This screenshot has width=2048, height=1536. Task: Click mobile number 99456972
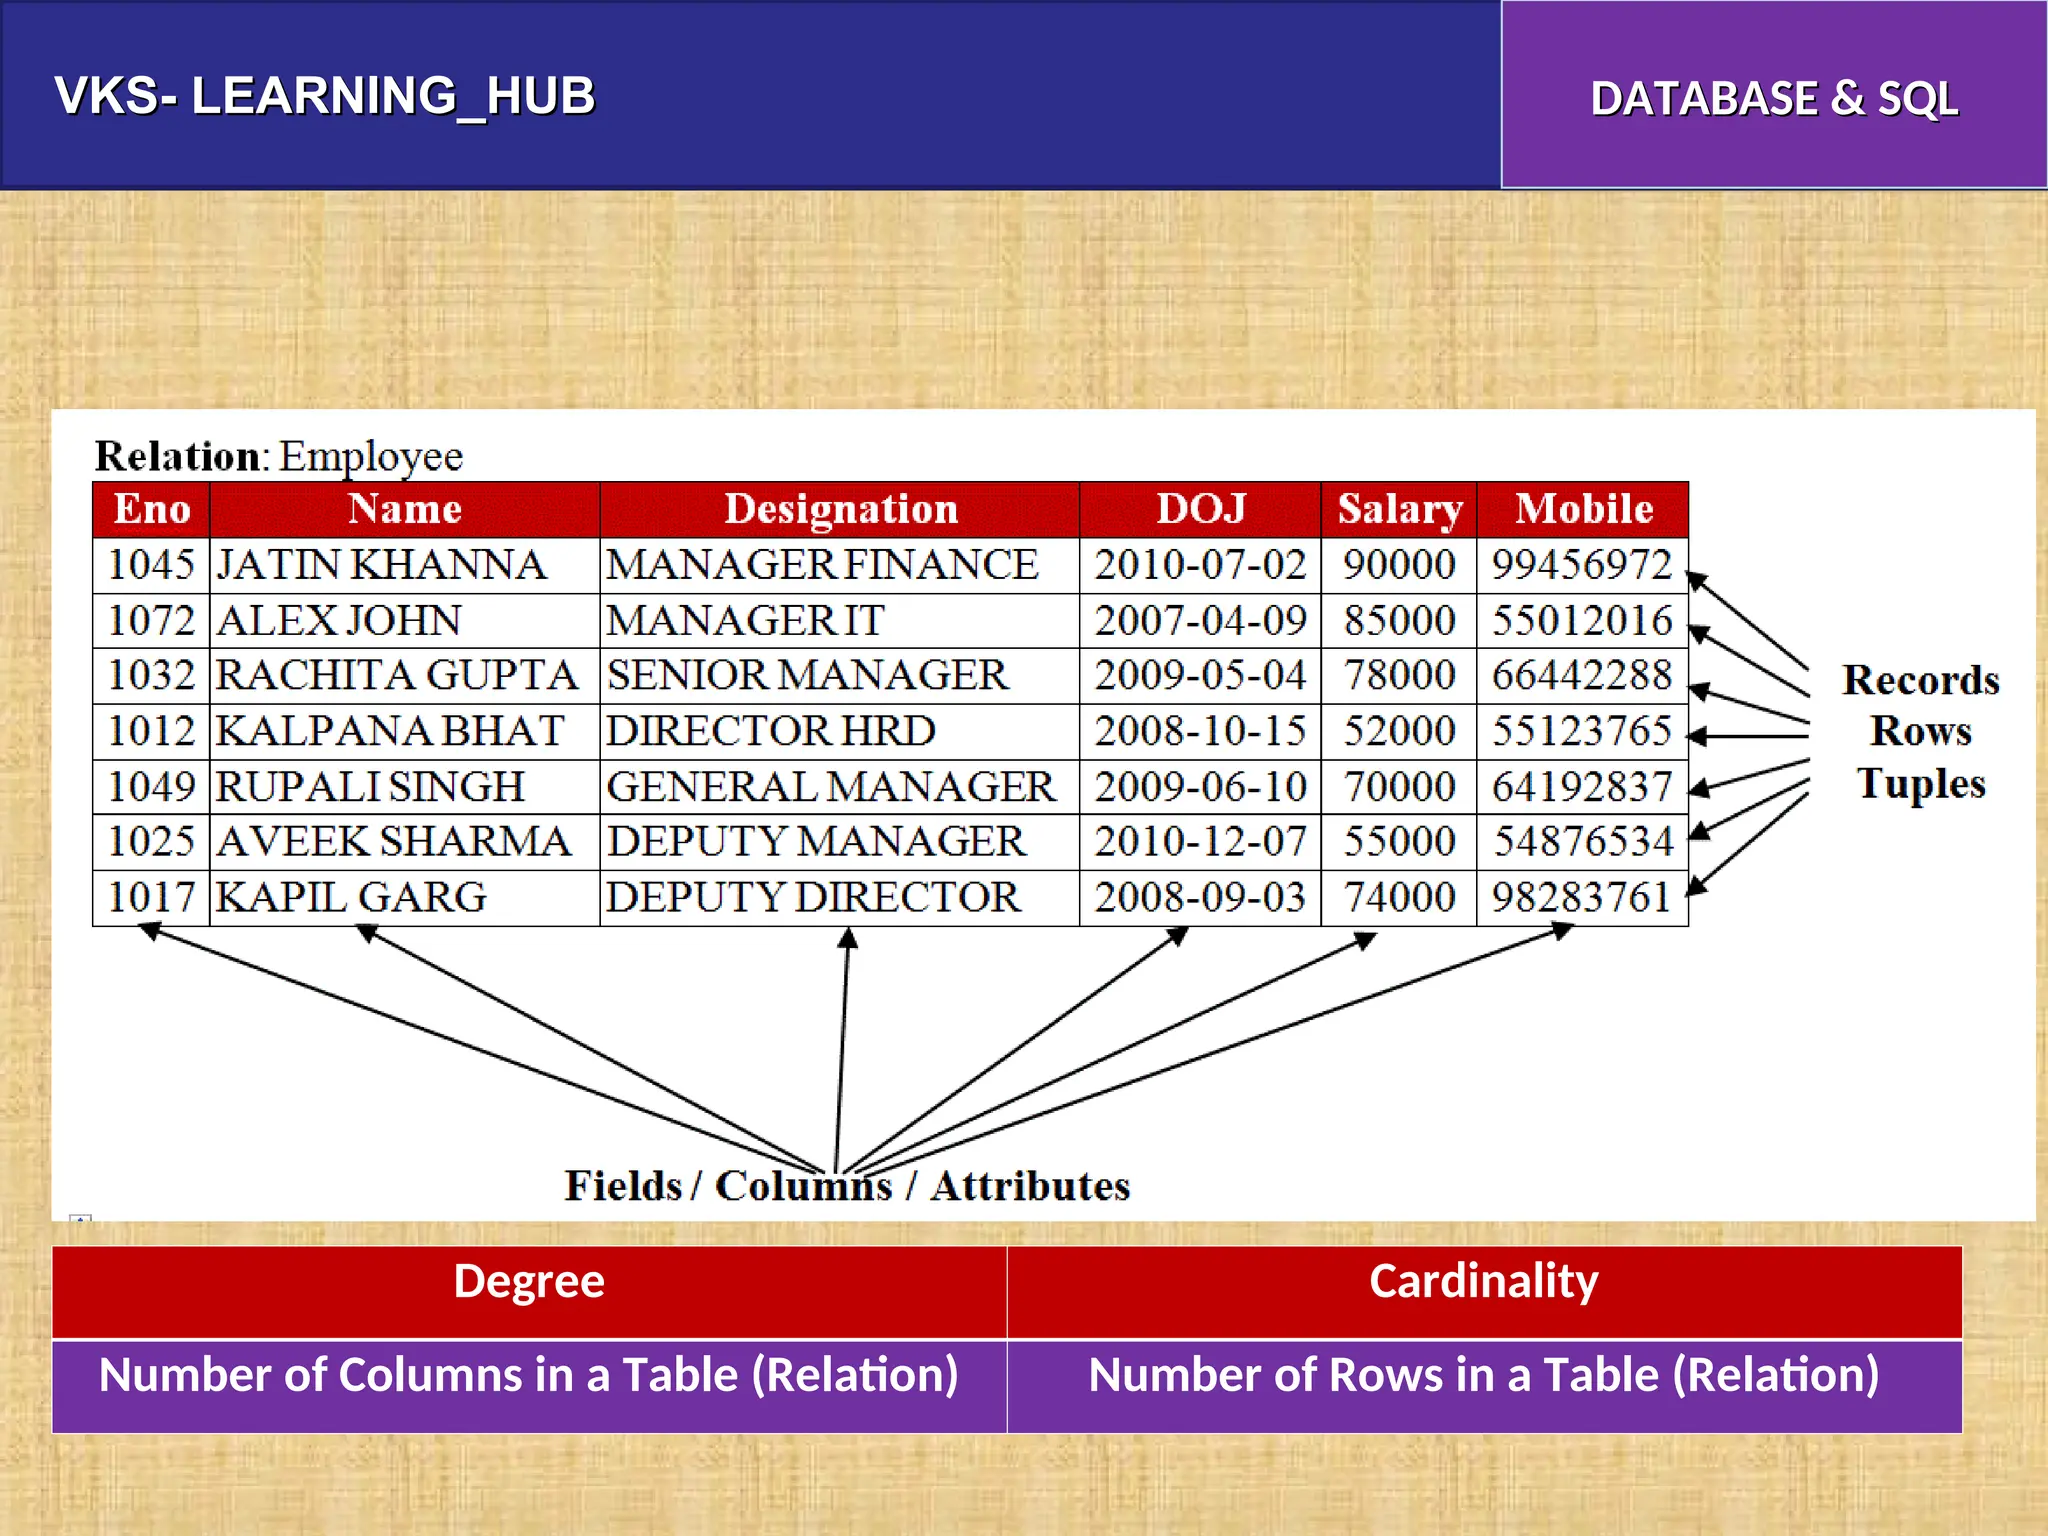[1583, 566]
